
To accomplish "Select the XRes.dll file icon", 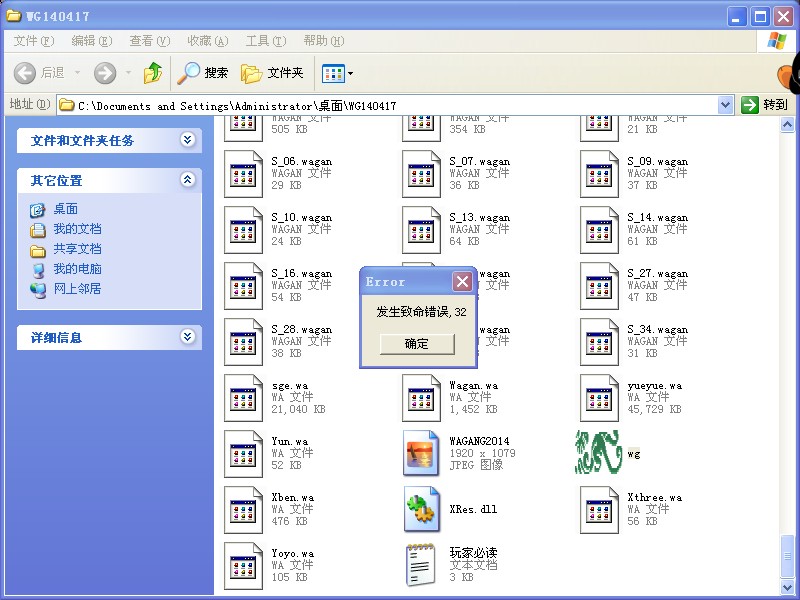I will point(421,510).
